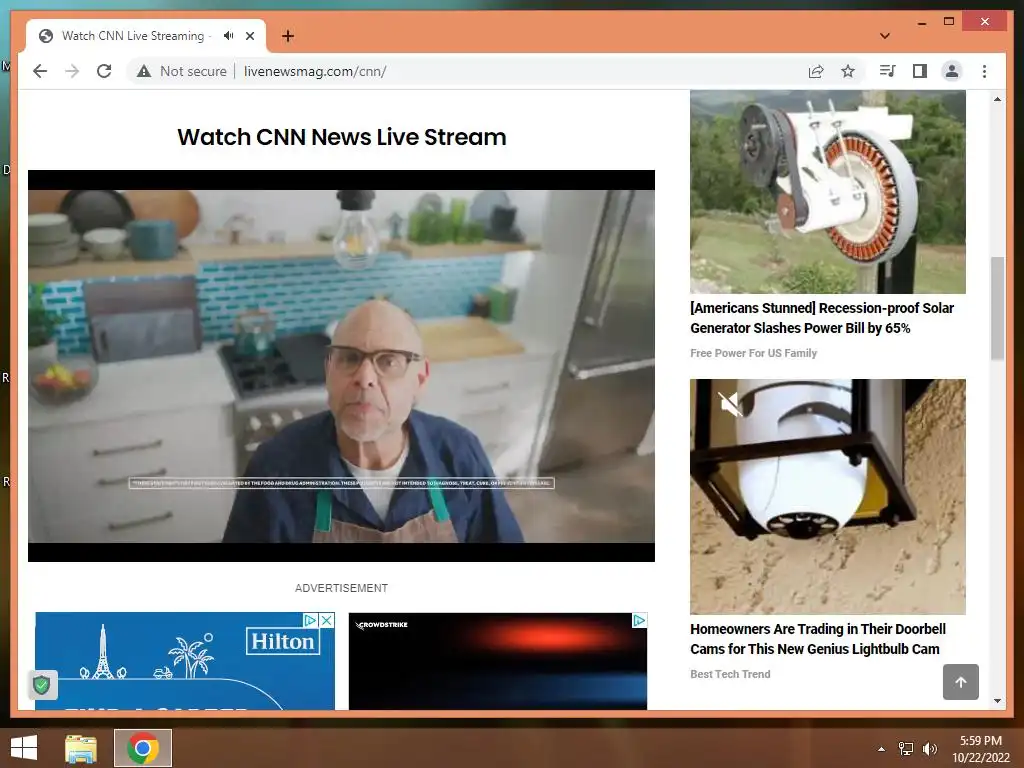Open the Hilton advertisement banner
1024x768 pixels.
click(185, 661)
